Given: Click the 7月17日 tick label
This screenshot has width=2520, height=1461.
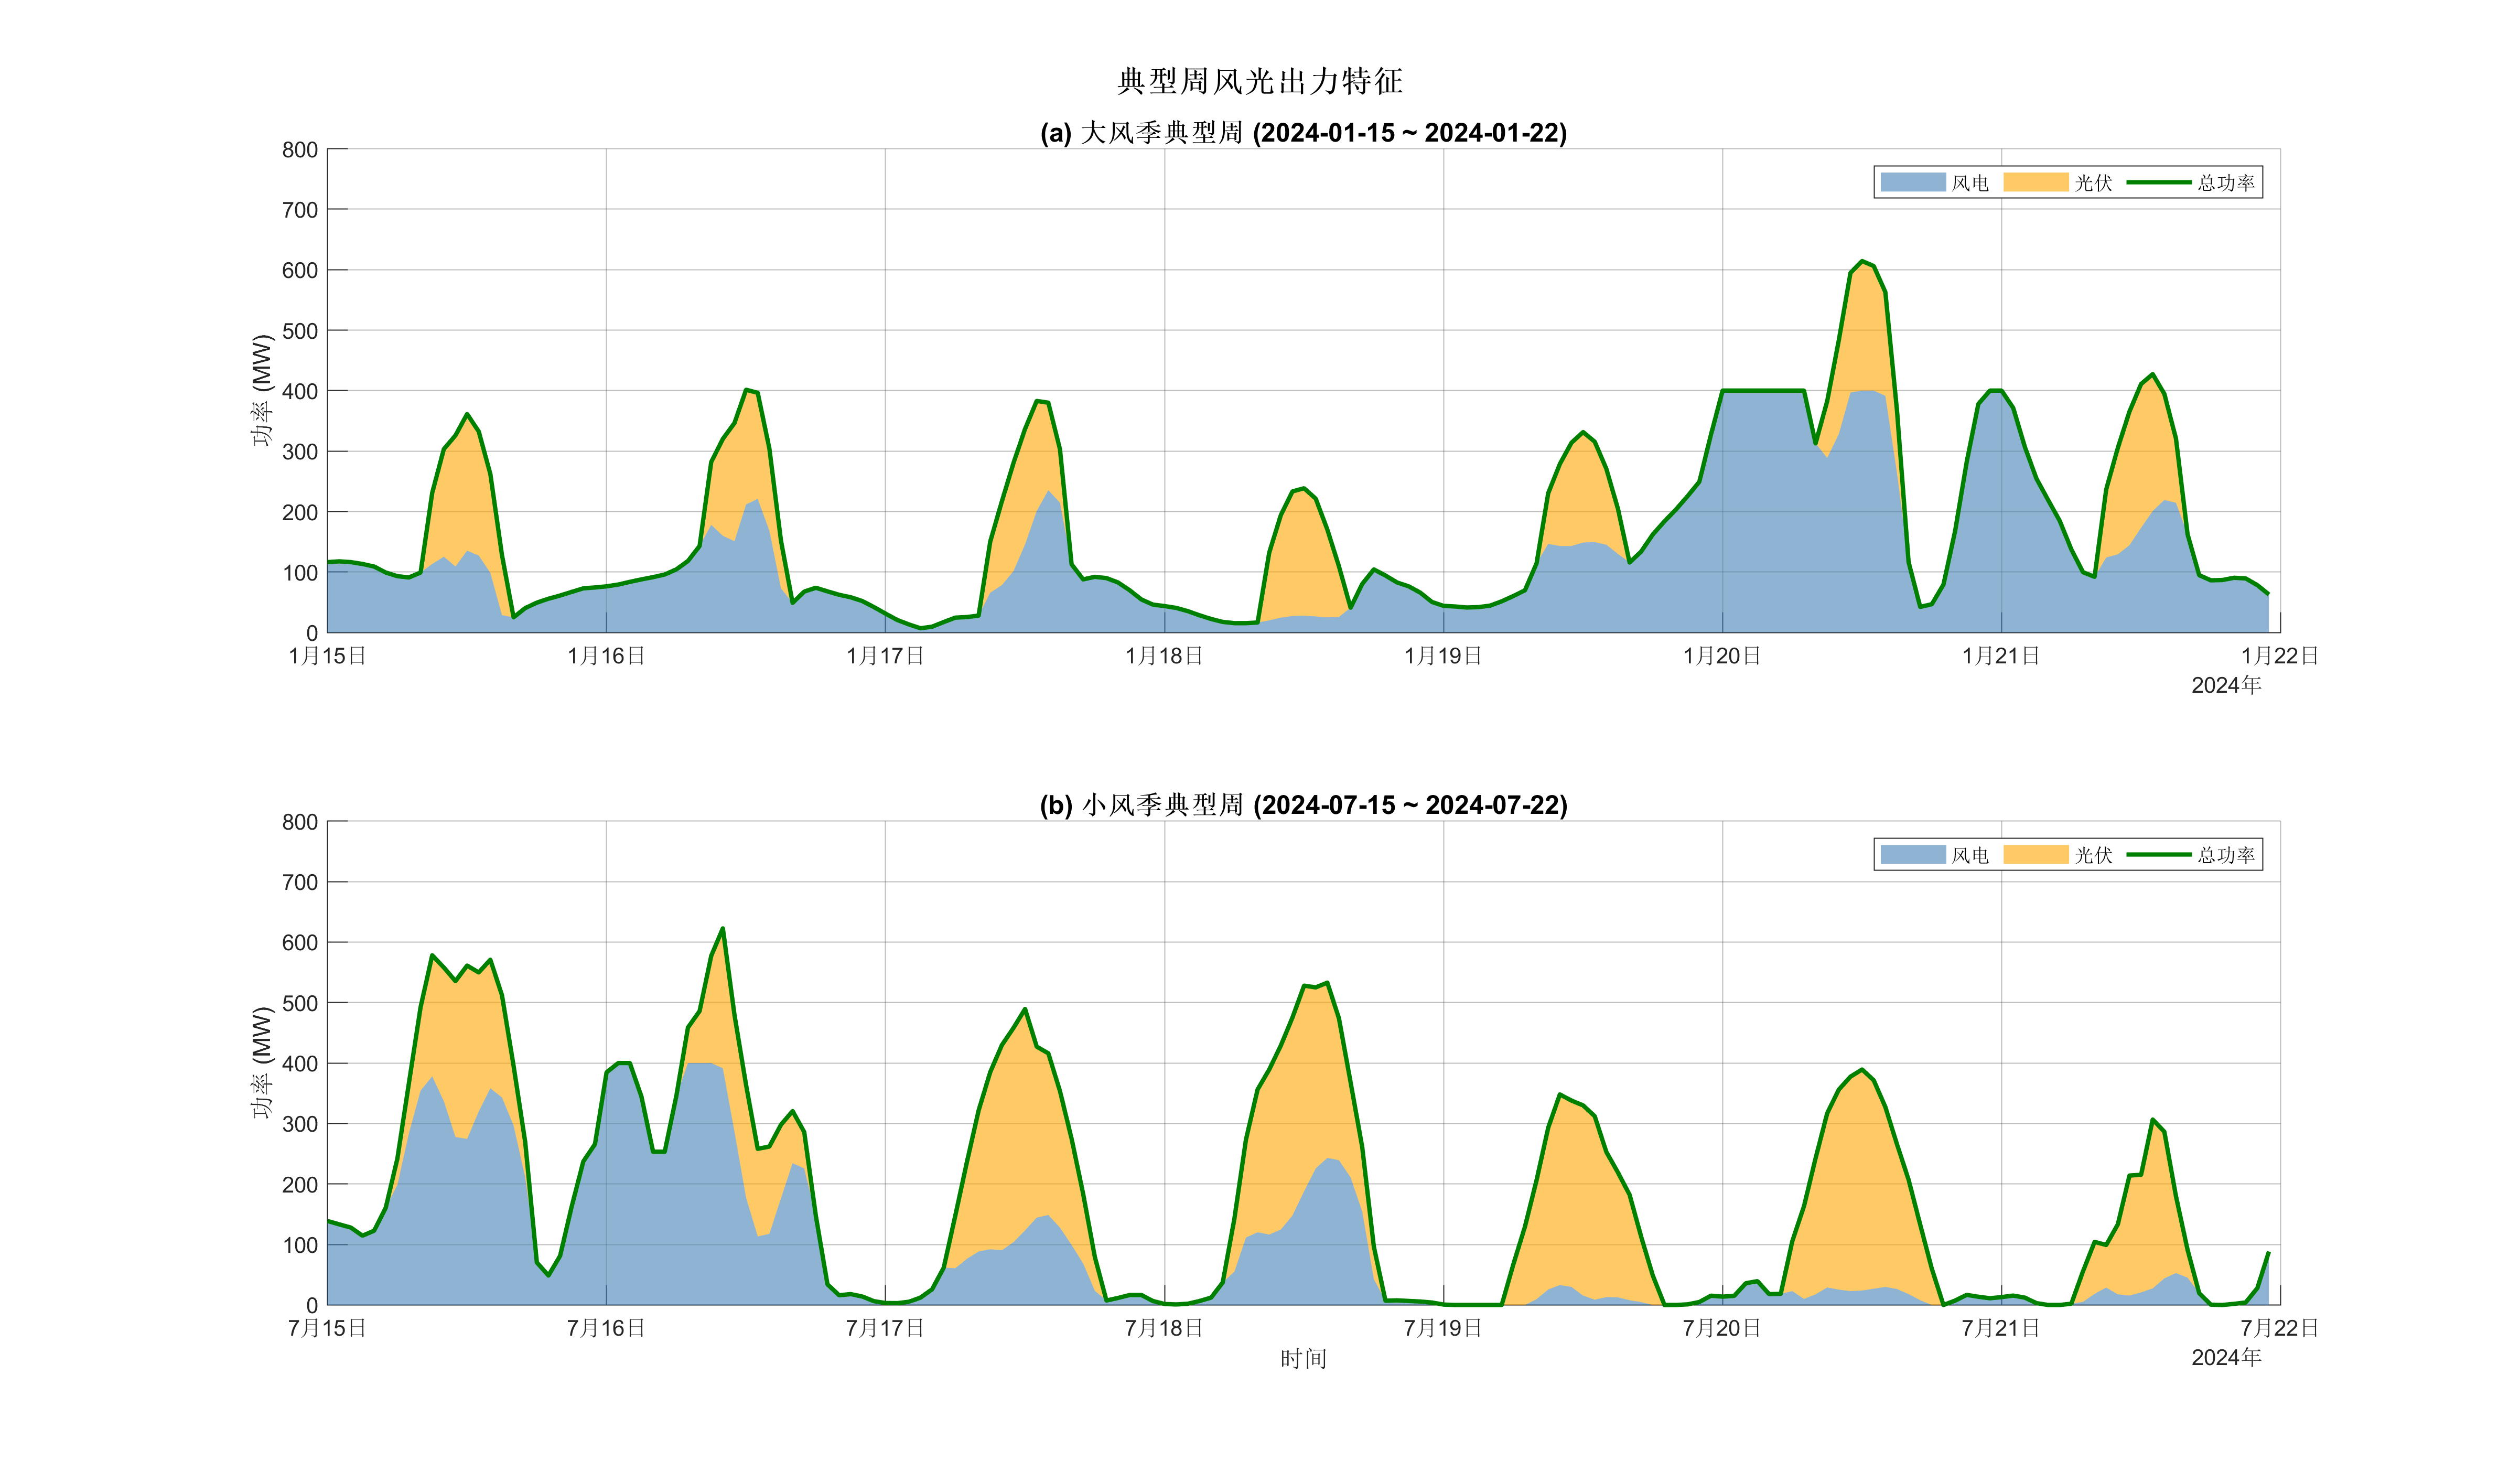Looking at the screenshot, I should (x=885, y=1328).
